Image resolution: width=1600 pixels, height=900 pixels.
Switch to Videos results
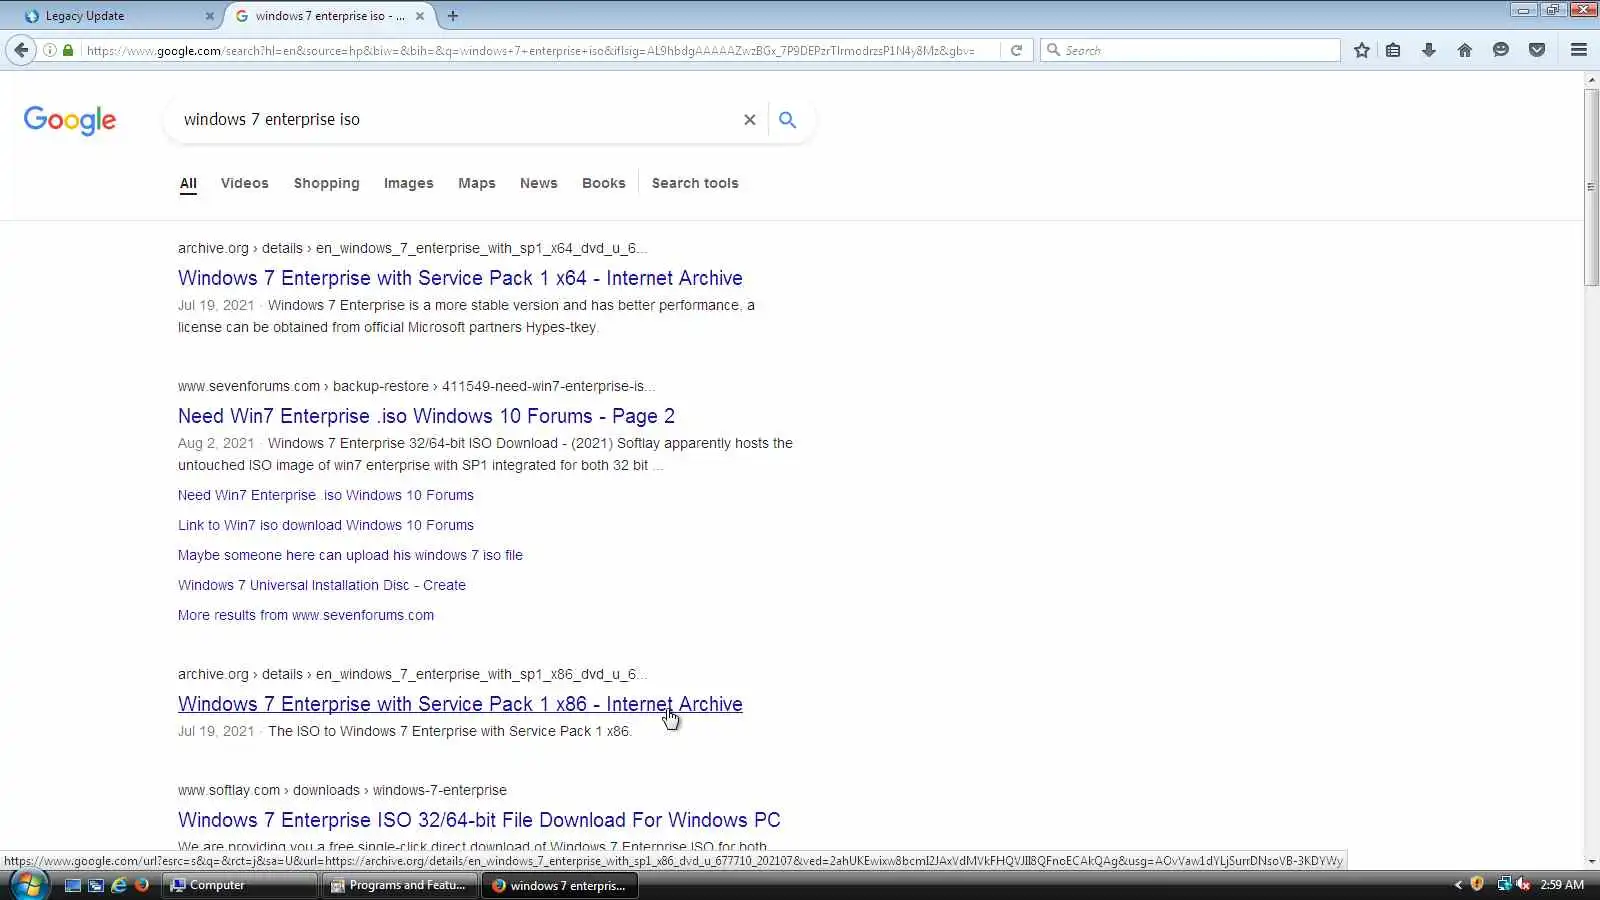click(245, 183)
